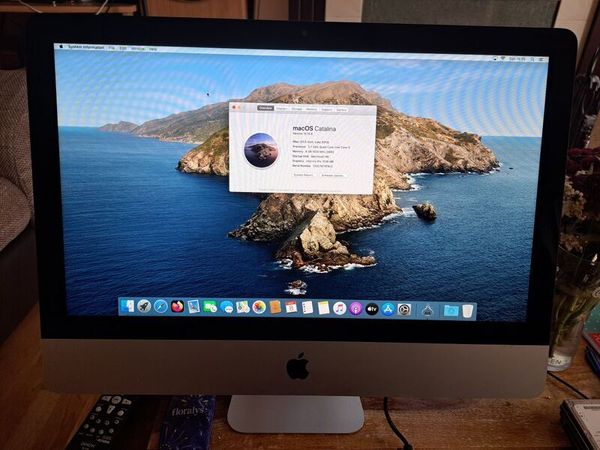Launch Apple TV app from Dock
The width and height of the screenshot is (600, 450).
coord(372,309)
